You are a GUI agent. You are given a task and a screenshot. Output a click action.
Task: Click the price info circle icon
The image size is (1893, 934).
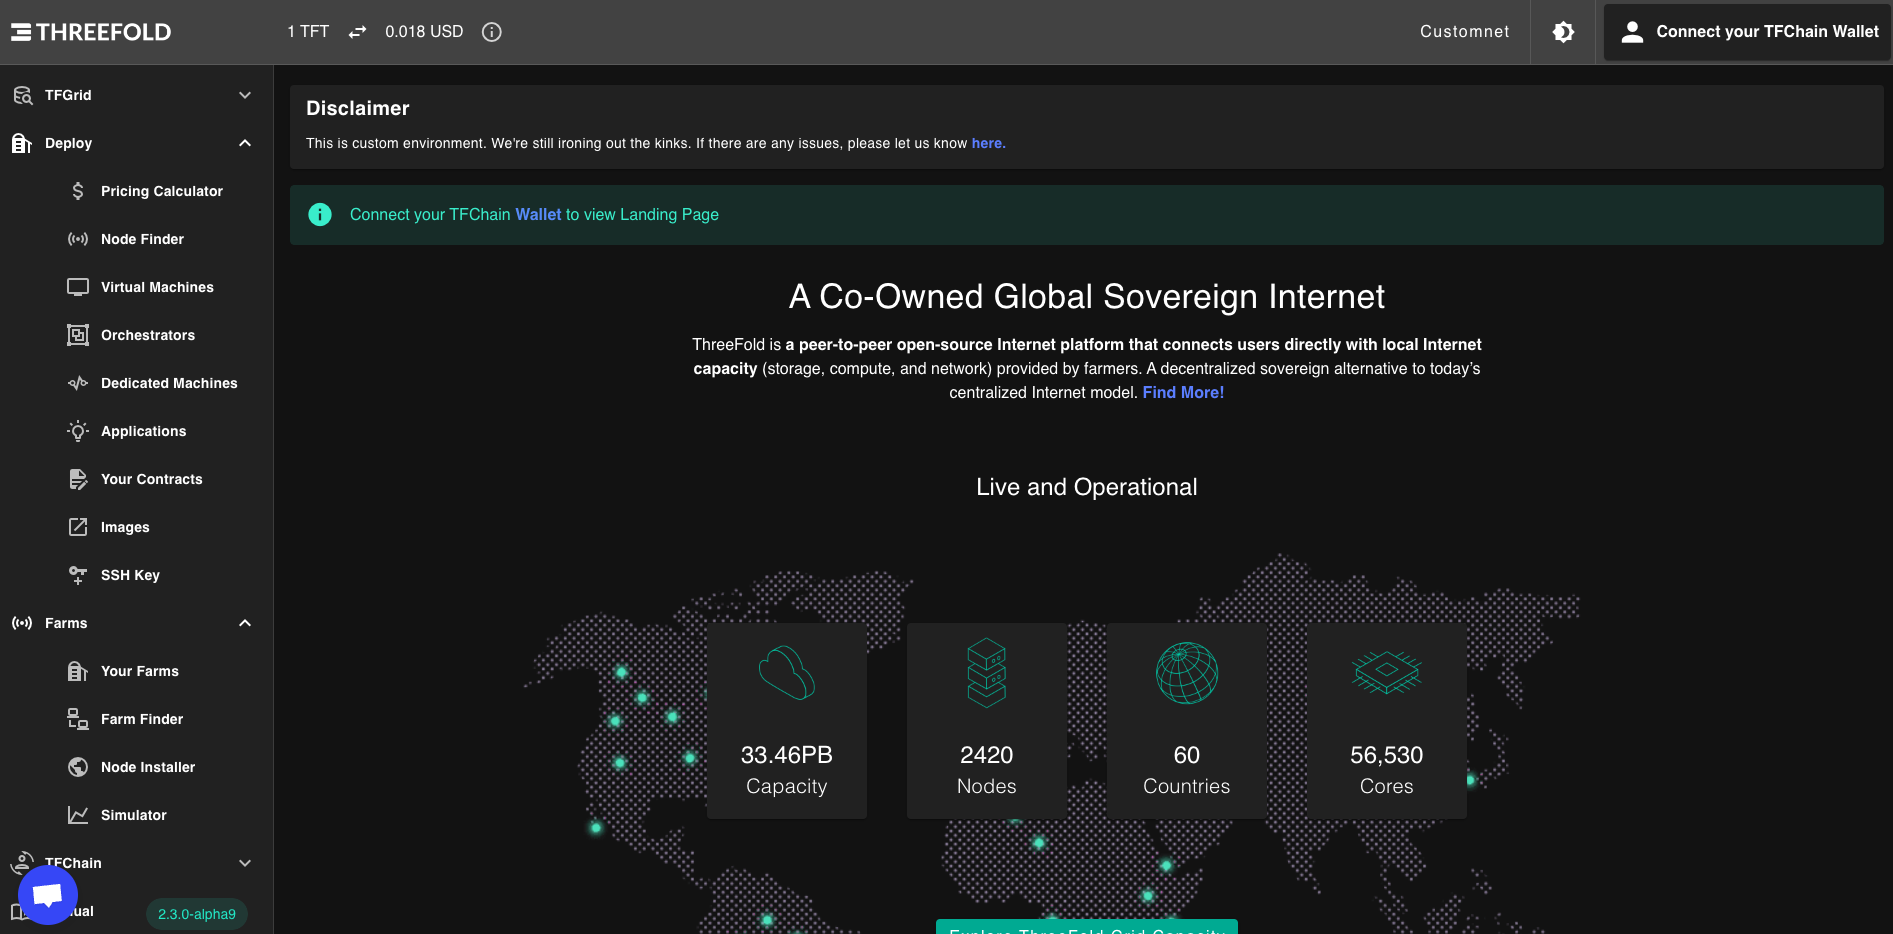point(491,32)
